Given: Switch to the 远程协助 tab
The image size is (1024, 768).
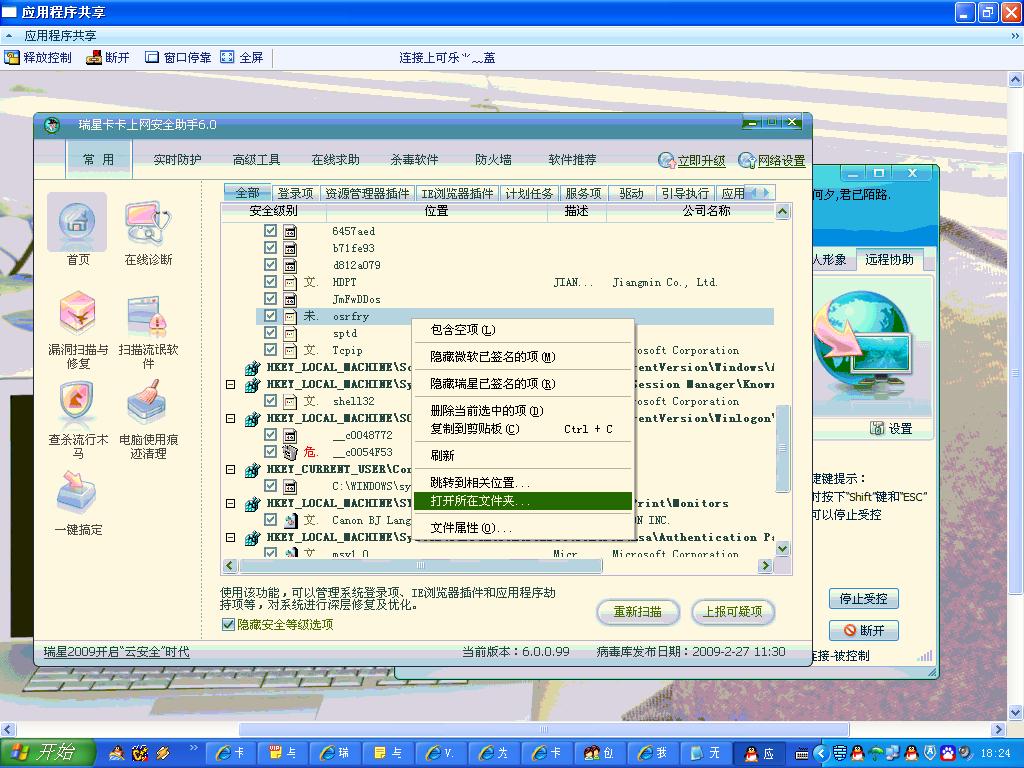Looking at the screenshot, I should (x=889, y=259).
